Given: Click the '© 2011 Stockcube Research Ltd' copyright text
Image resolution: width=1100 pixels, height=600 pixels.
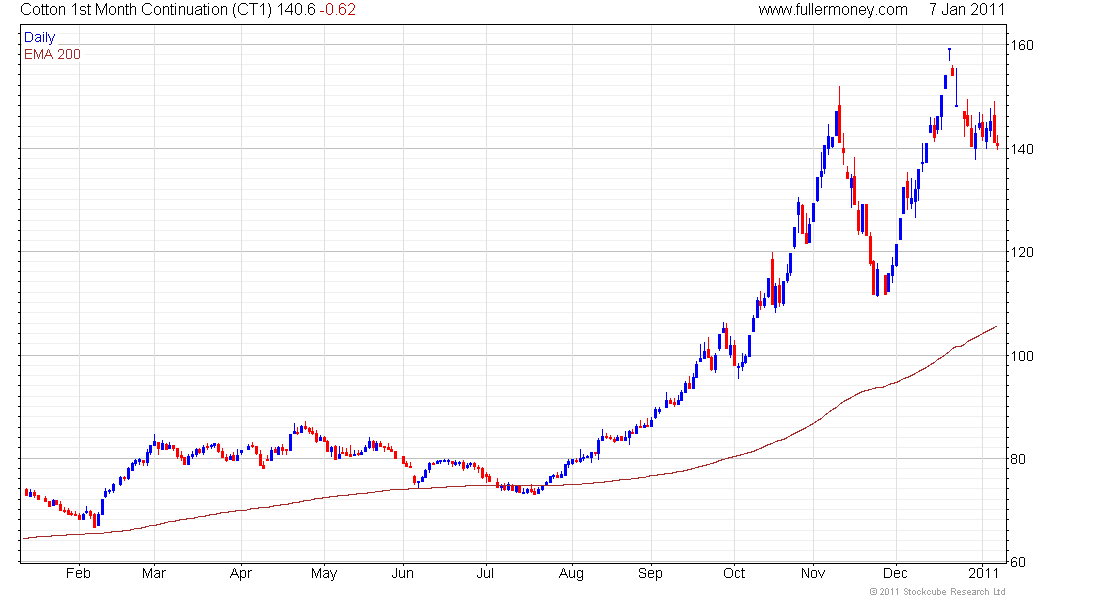Looking at the screenshot, I should pyautogui.click(x=938, y=592).
